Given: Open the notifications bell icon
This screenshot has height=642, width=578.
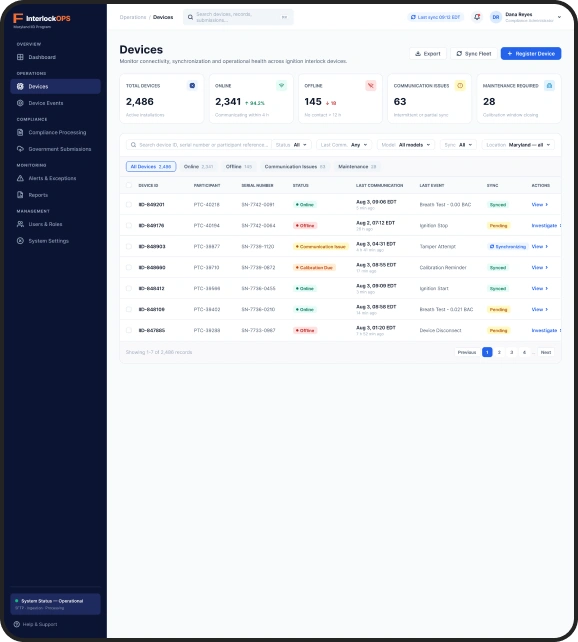Looking at the screenshot, I should click(x=477, y=17).
